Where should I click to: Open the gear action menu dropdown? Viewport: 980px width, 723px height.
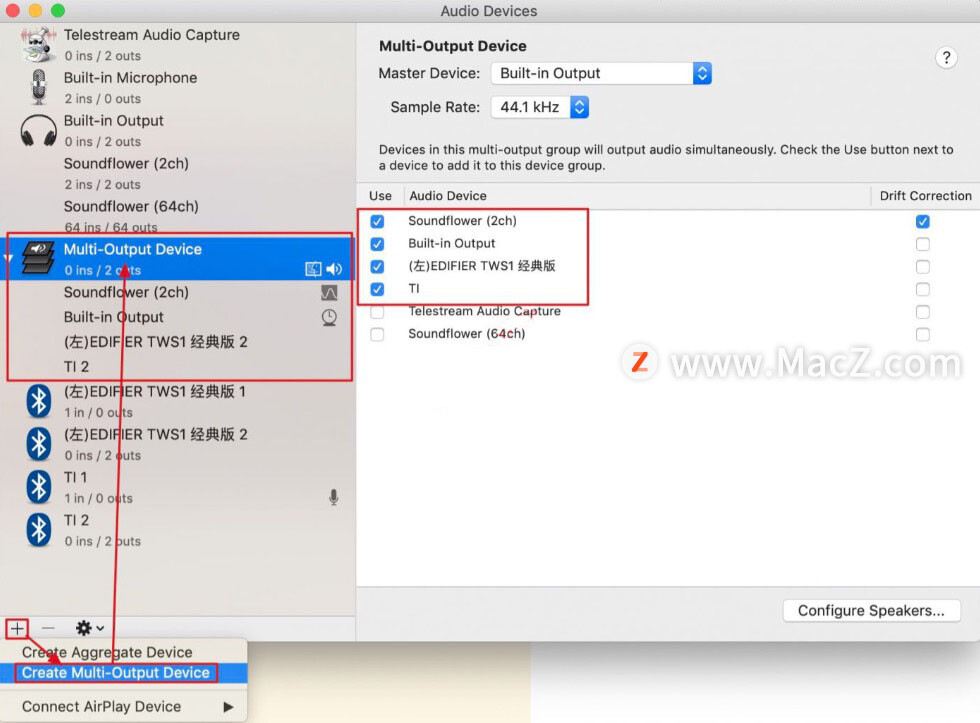(x=90, y=628)
